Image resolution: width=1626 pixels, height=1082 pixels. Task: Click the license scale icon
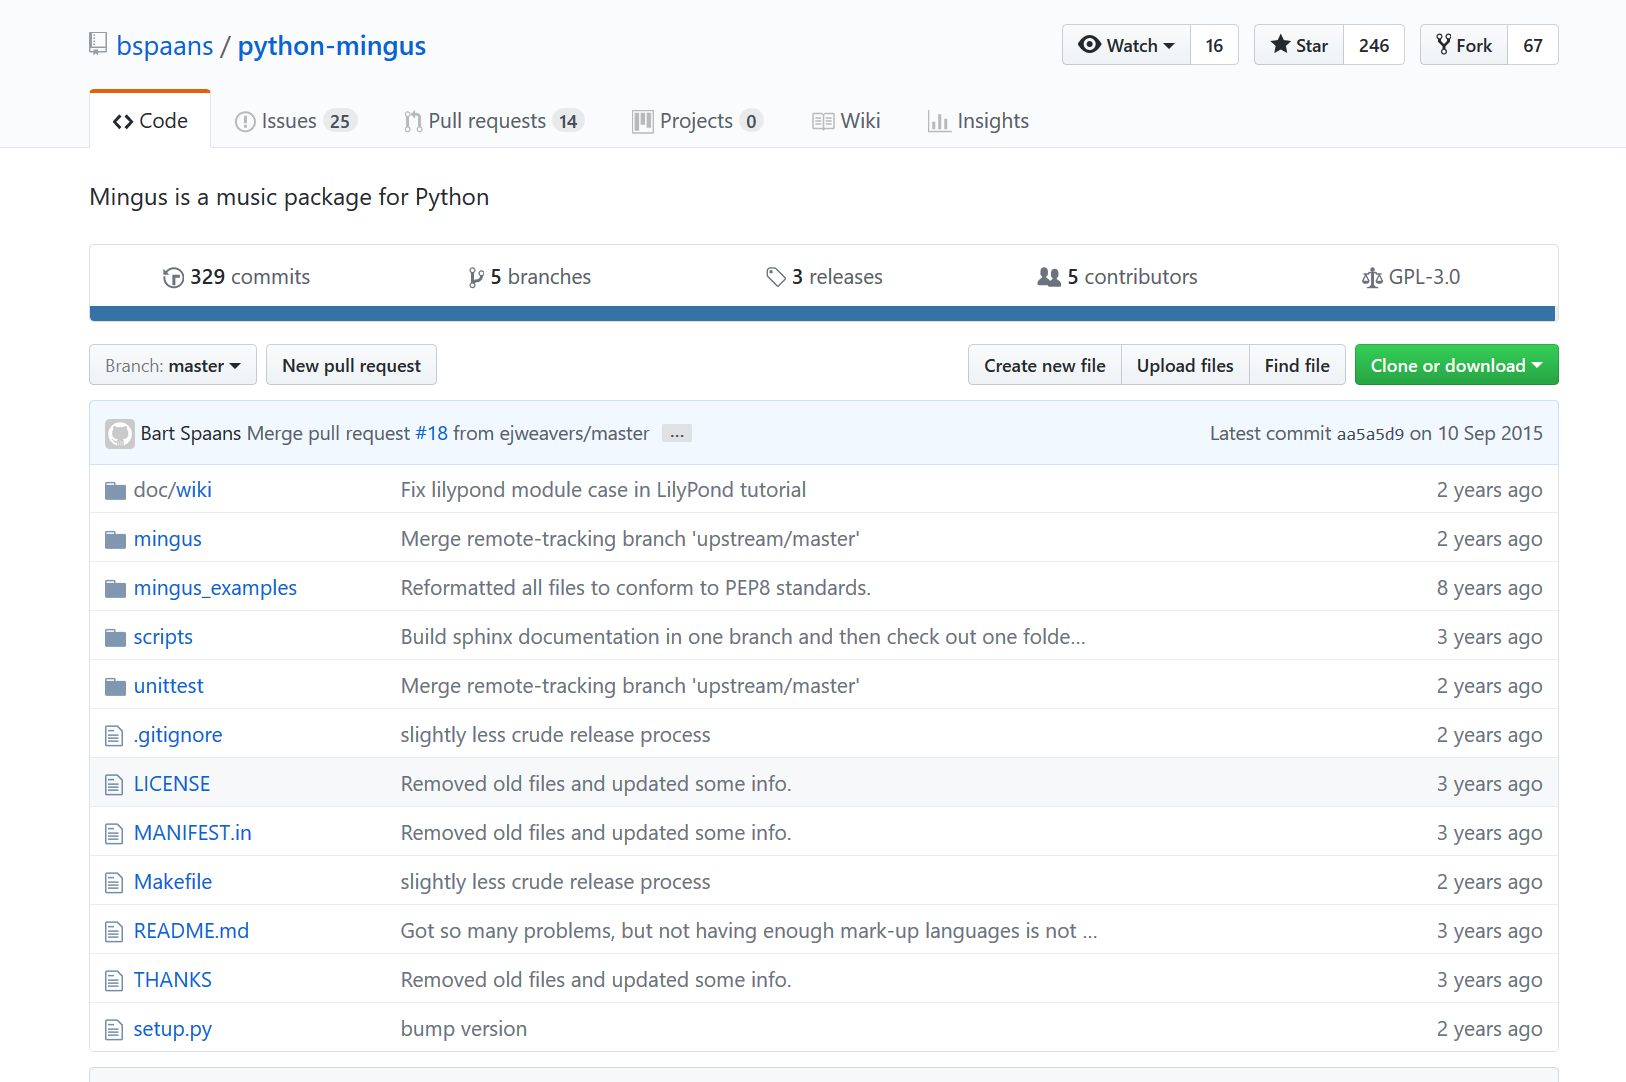1372,278
